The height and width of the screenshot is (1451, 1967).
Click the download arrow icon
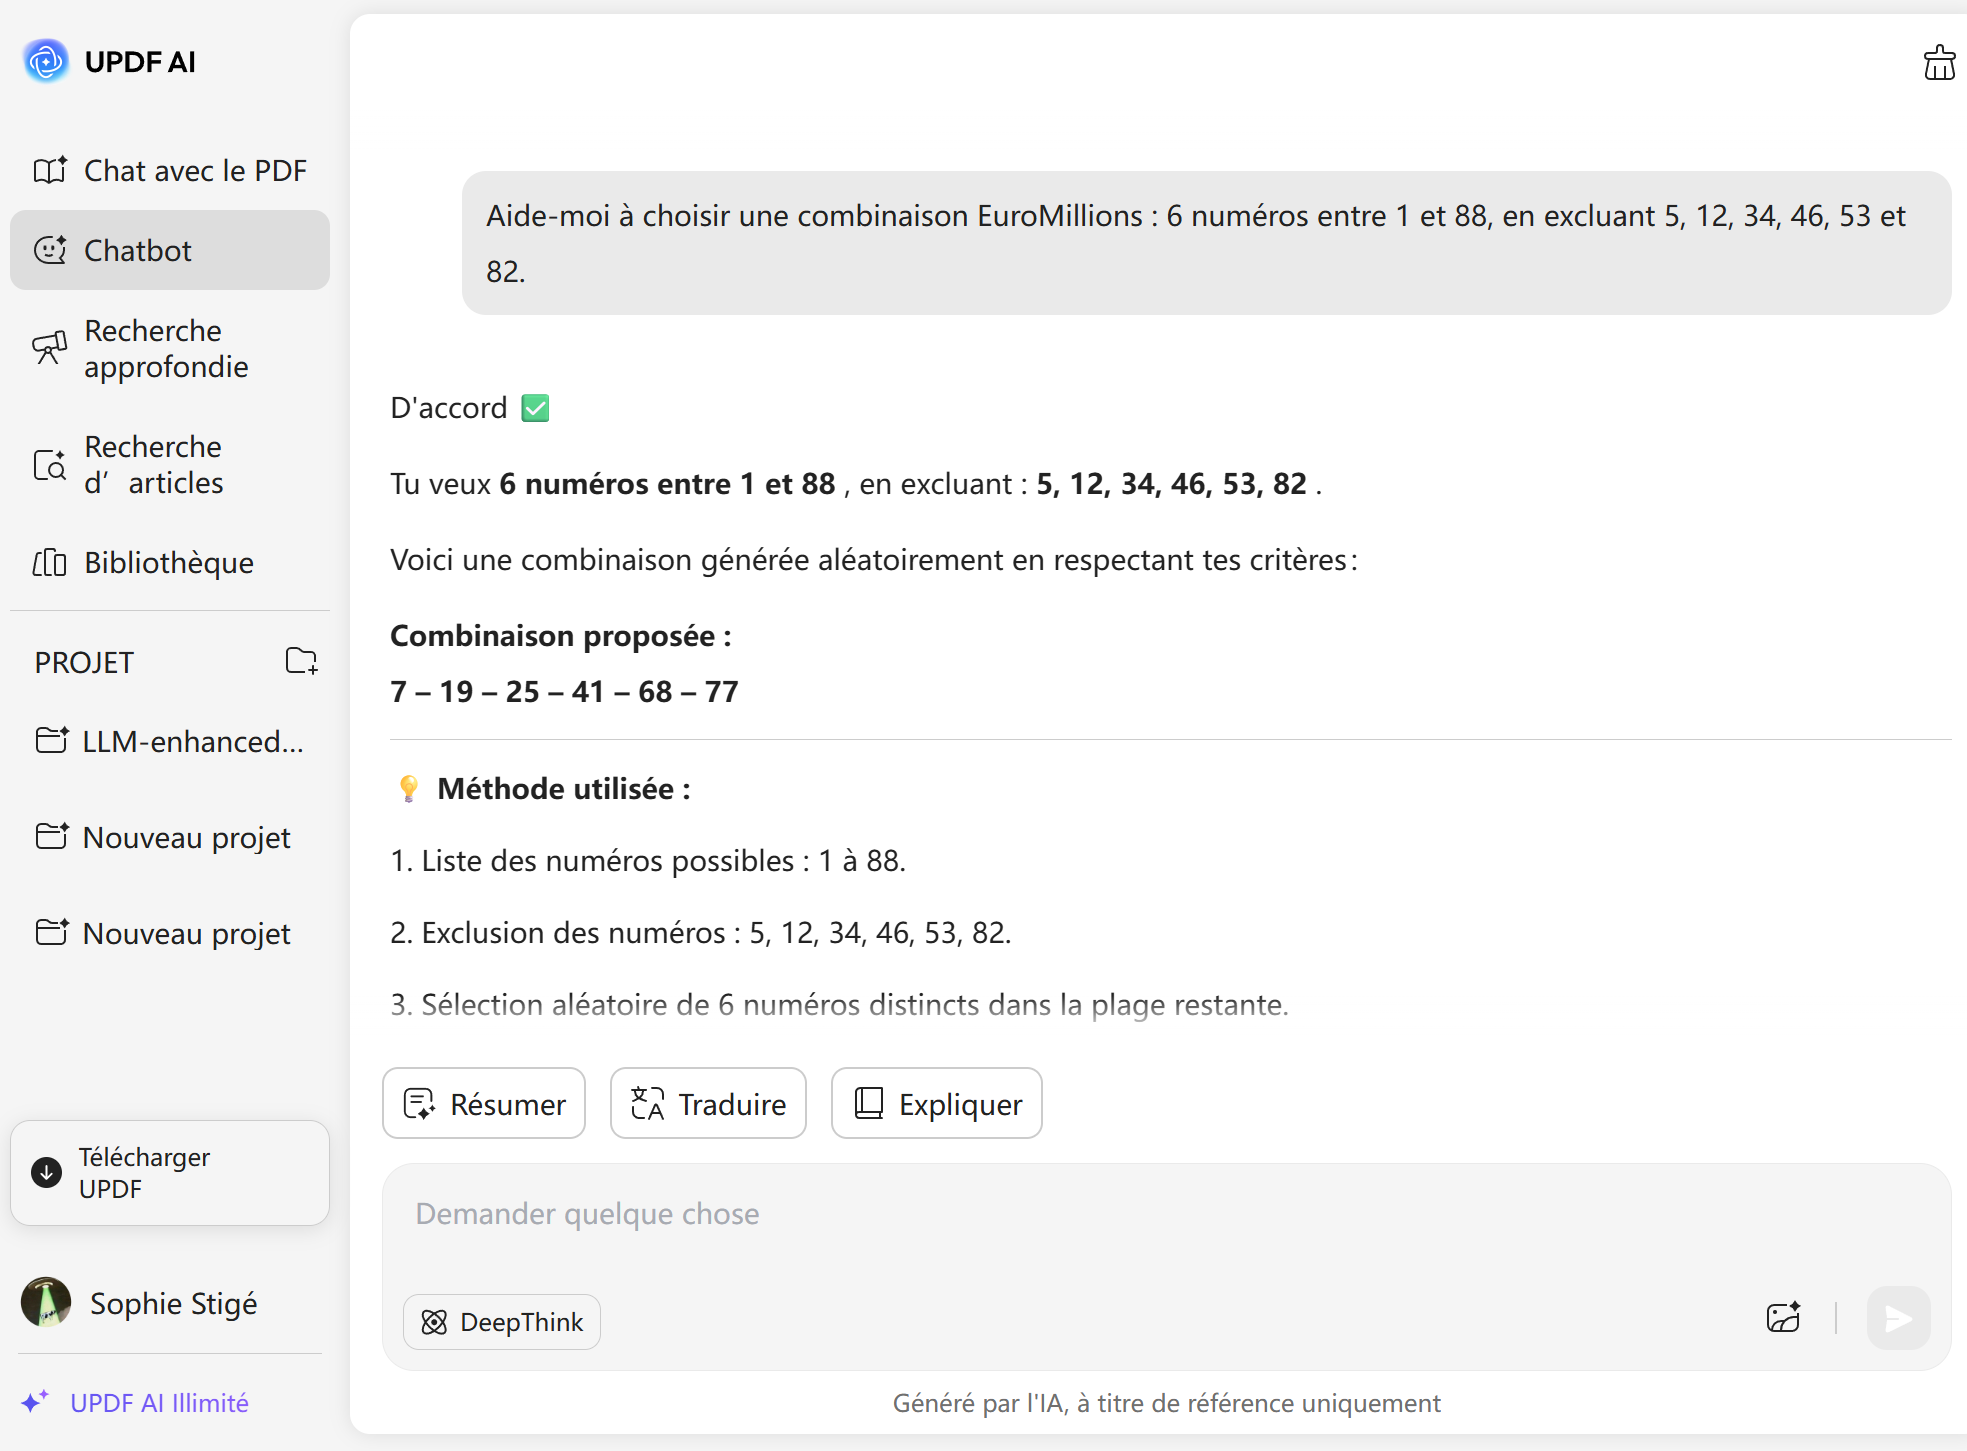pos(47,1172)
